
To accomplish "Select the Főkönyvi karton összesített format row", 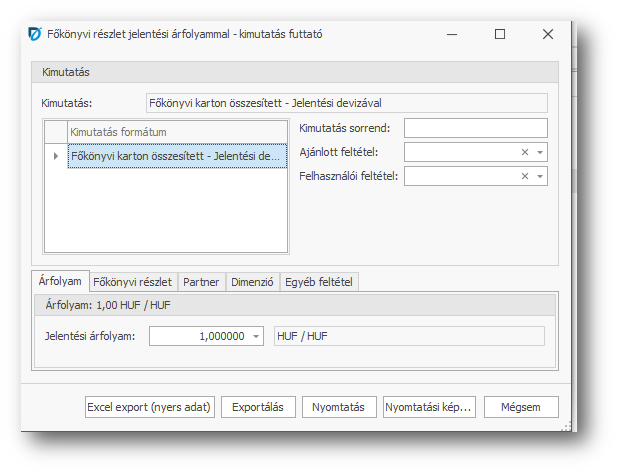I will pos(177,156).
